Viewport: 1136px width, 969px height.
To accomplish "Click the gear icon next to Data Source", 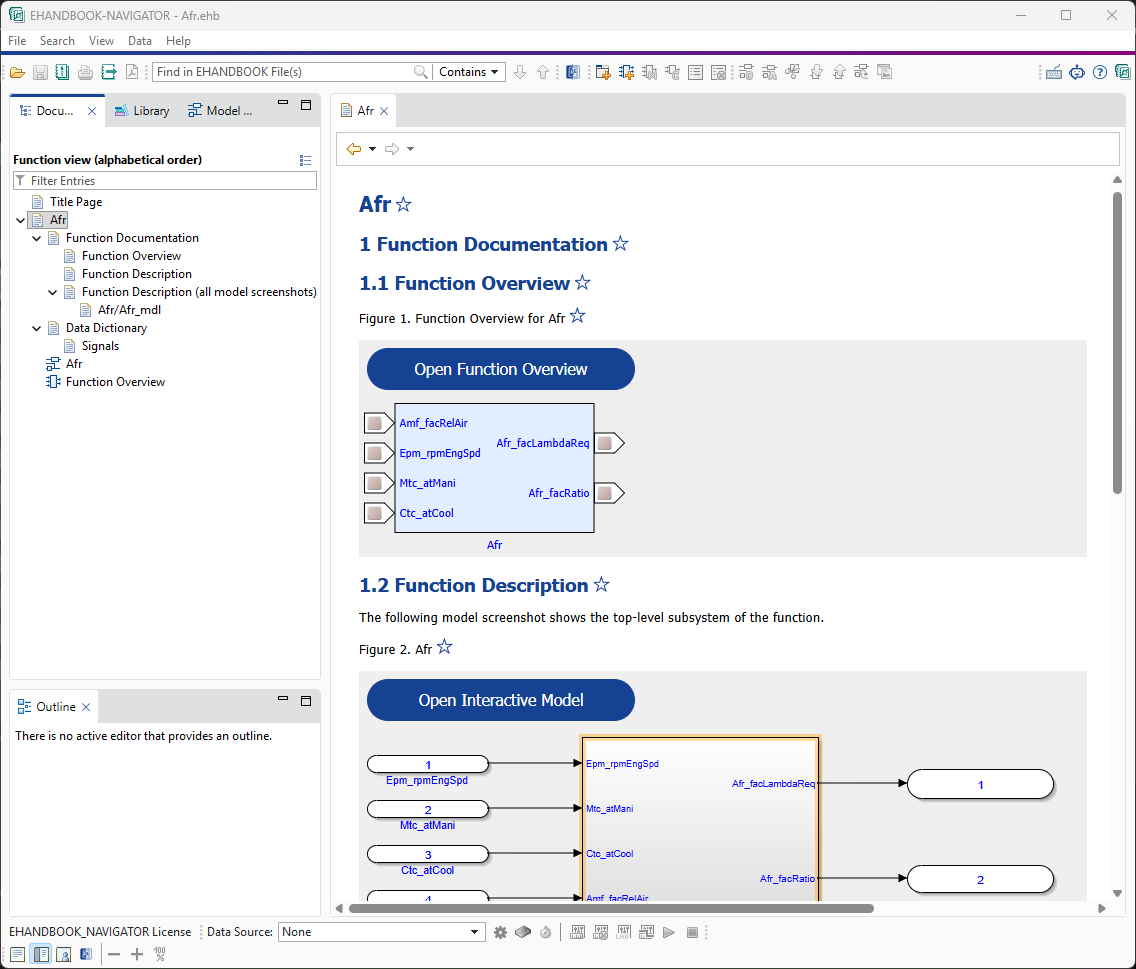I will [x=501, y=933].
